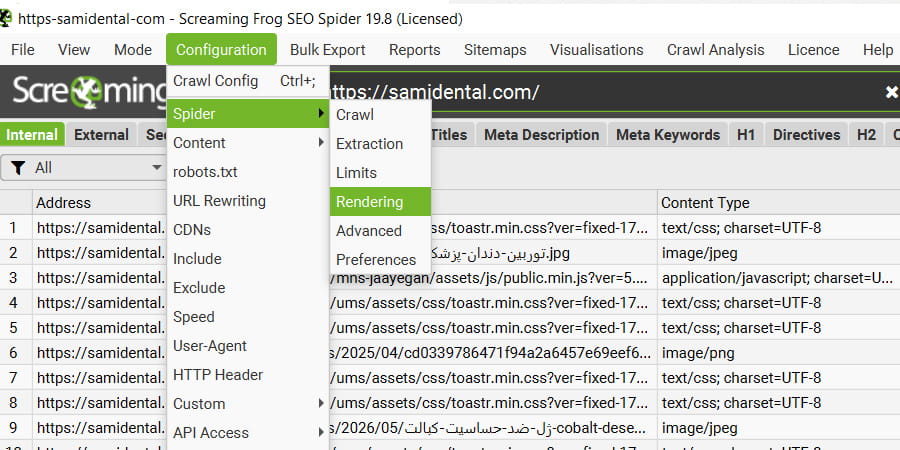Viewport: 900px width, 450px height.
Task: Open CDNs configuration
Action: pyautogui.click(x=247, y=230)
